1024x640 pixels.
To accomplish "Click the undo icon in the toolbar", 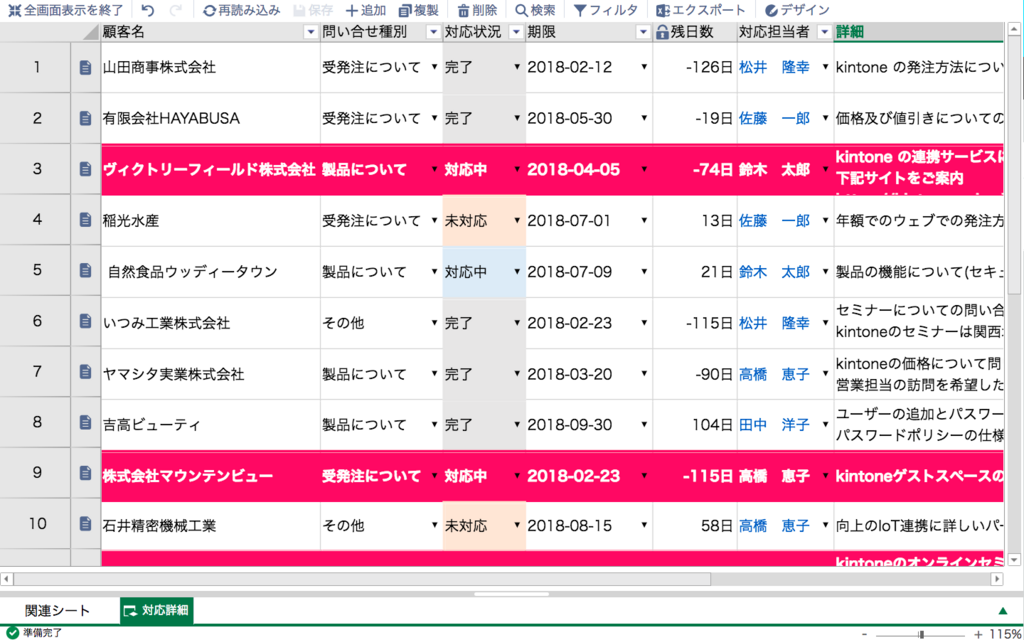I will coord(146,12).
